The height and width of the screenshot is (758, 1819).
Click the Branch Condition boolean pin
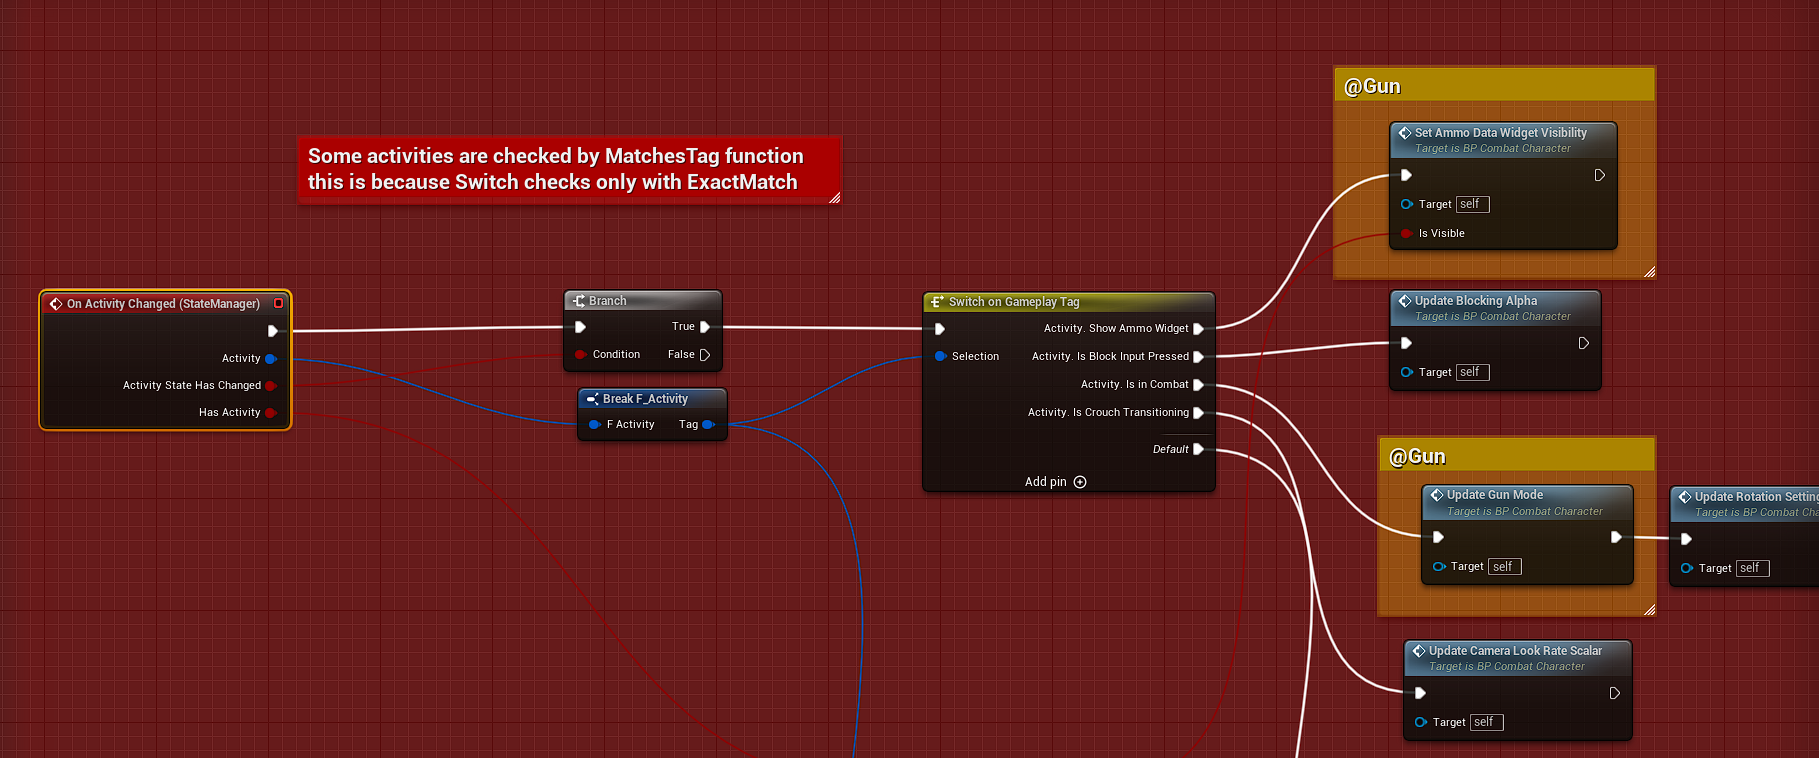(580, 354)
